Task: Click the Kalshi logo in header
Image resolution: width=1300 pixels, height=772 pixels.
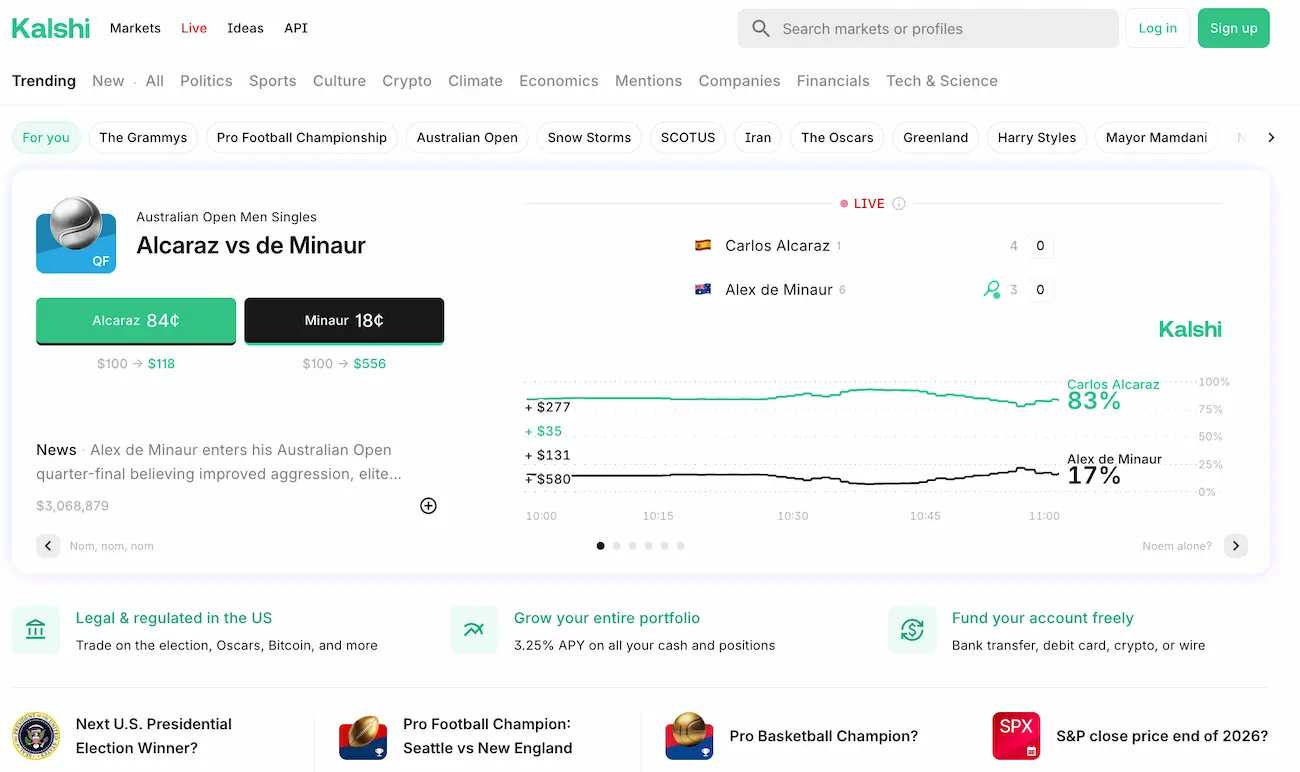Action: (51, 28)
